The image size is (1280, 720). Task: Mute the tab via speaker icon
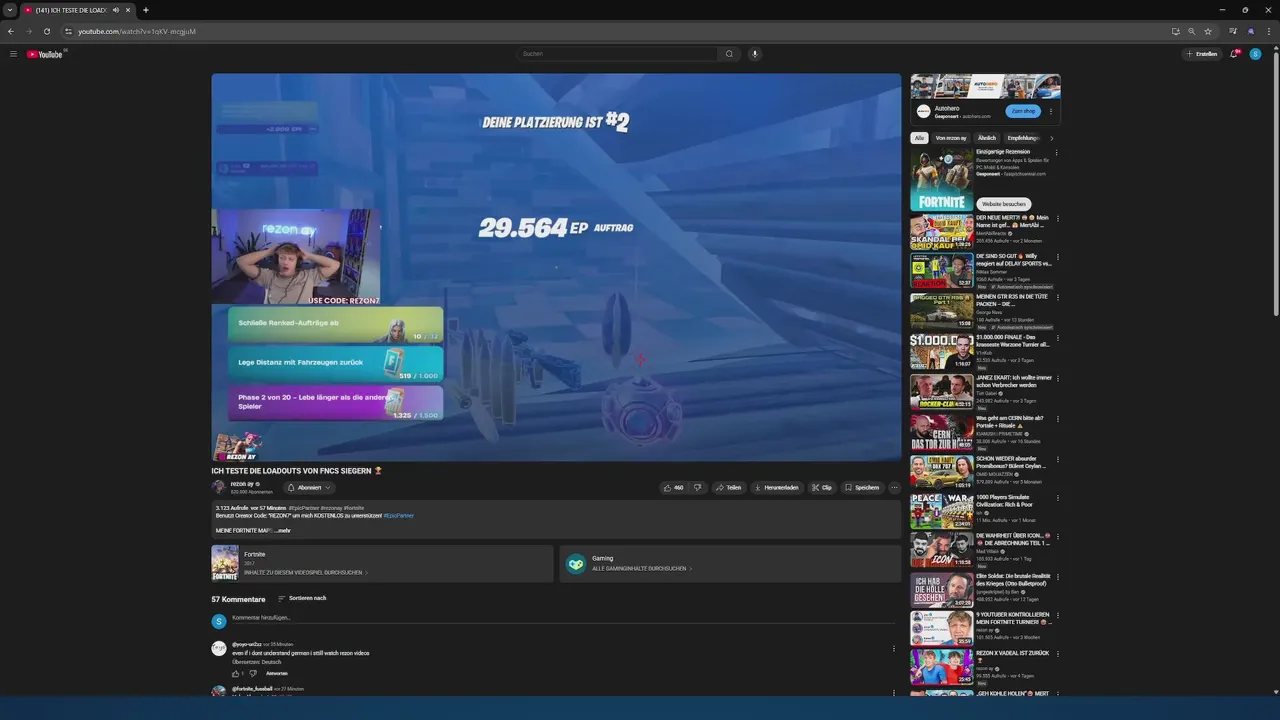click(116, 10)
